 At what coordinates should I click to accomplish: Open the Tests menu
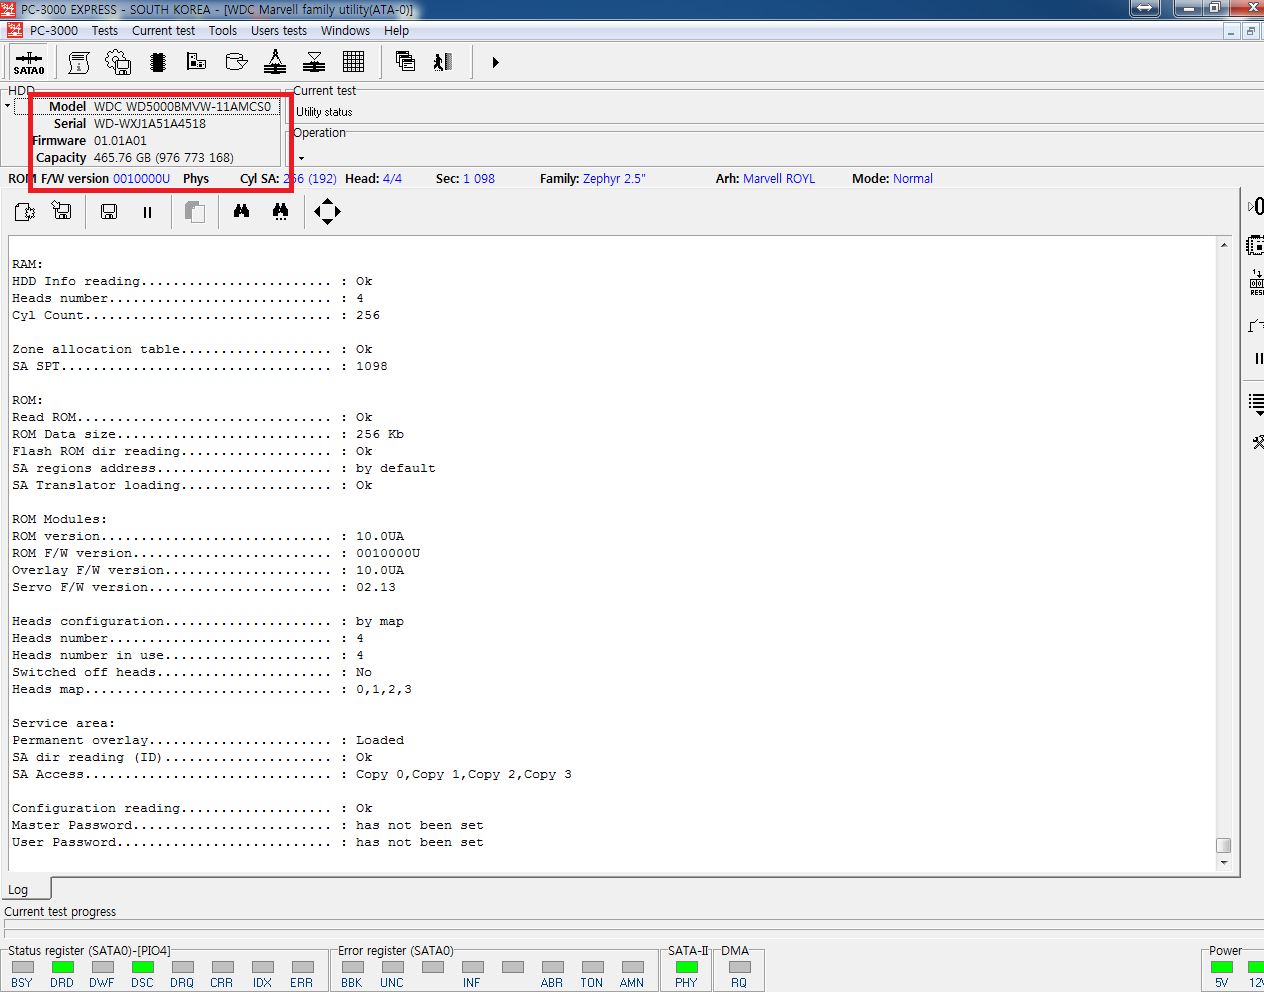(105, 30)
